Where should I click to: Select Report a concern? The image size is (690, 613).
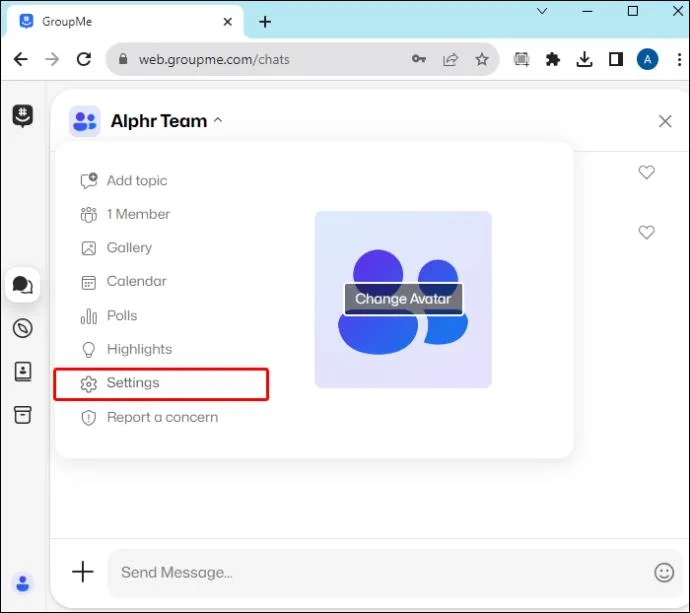click(x=149, y=417)
